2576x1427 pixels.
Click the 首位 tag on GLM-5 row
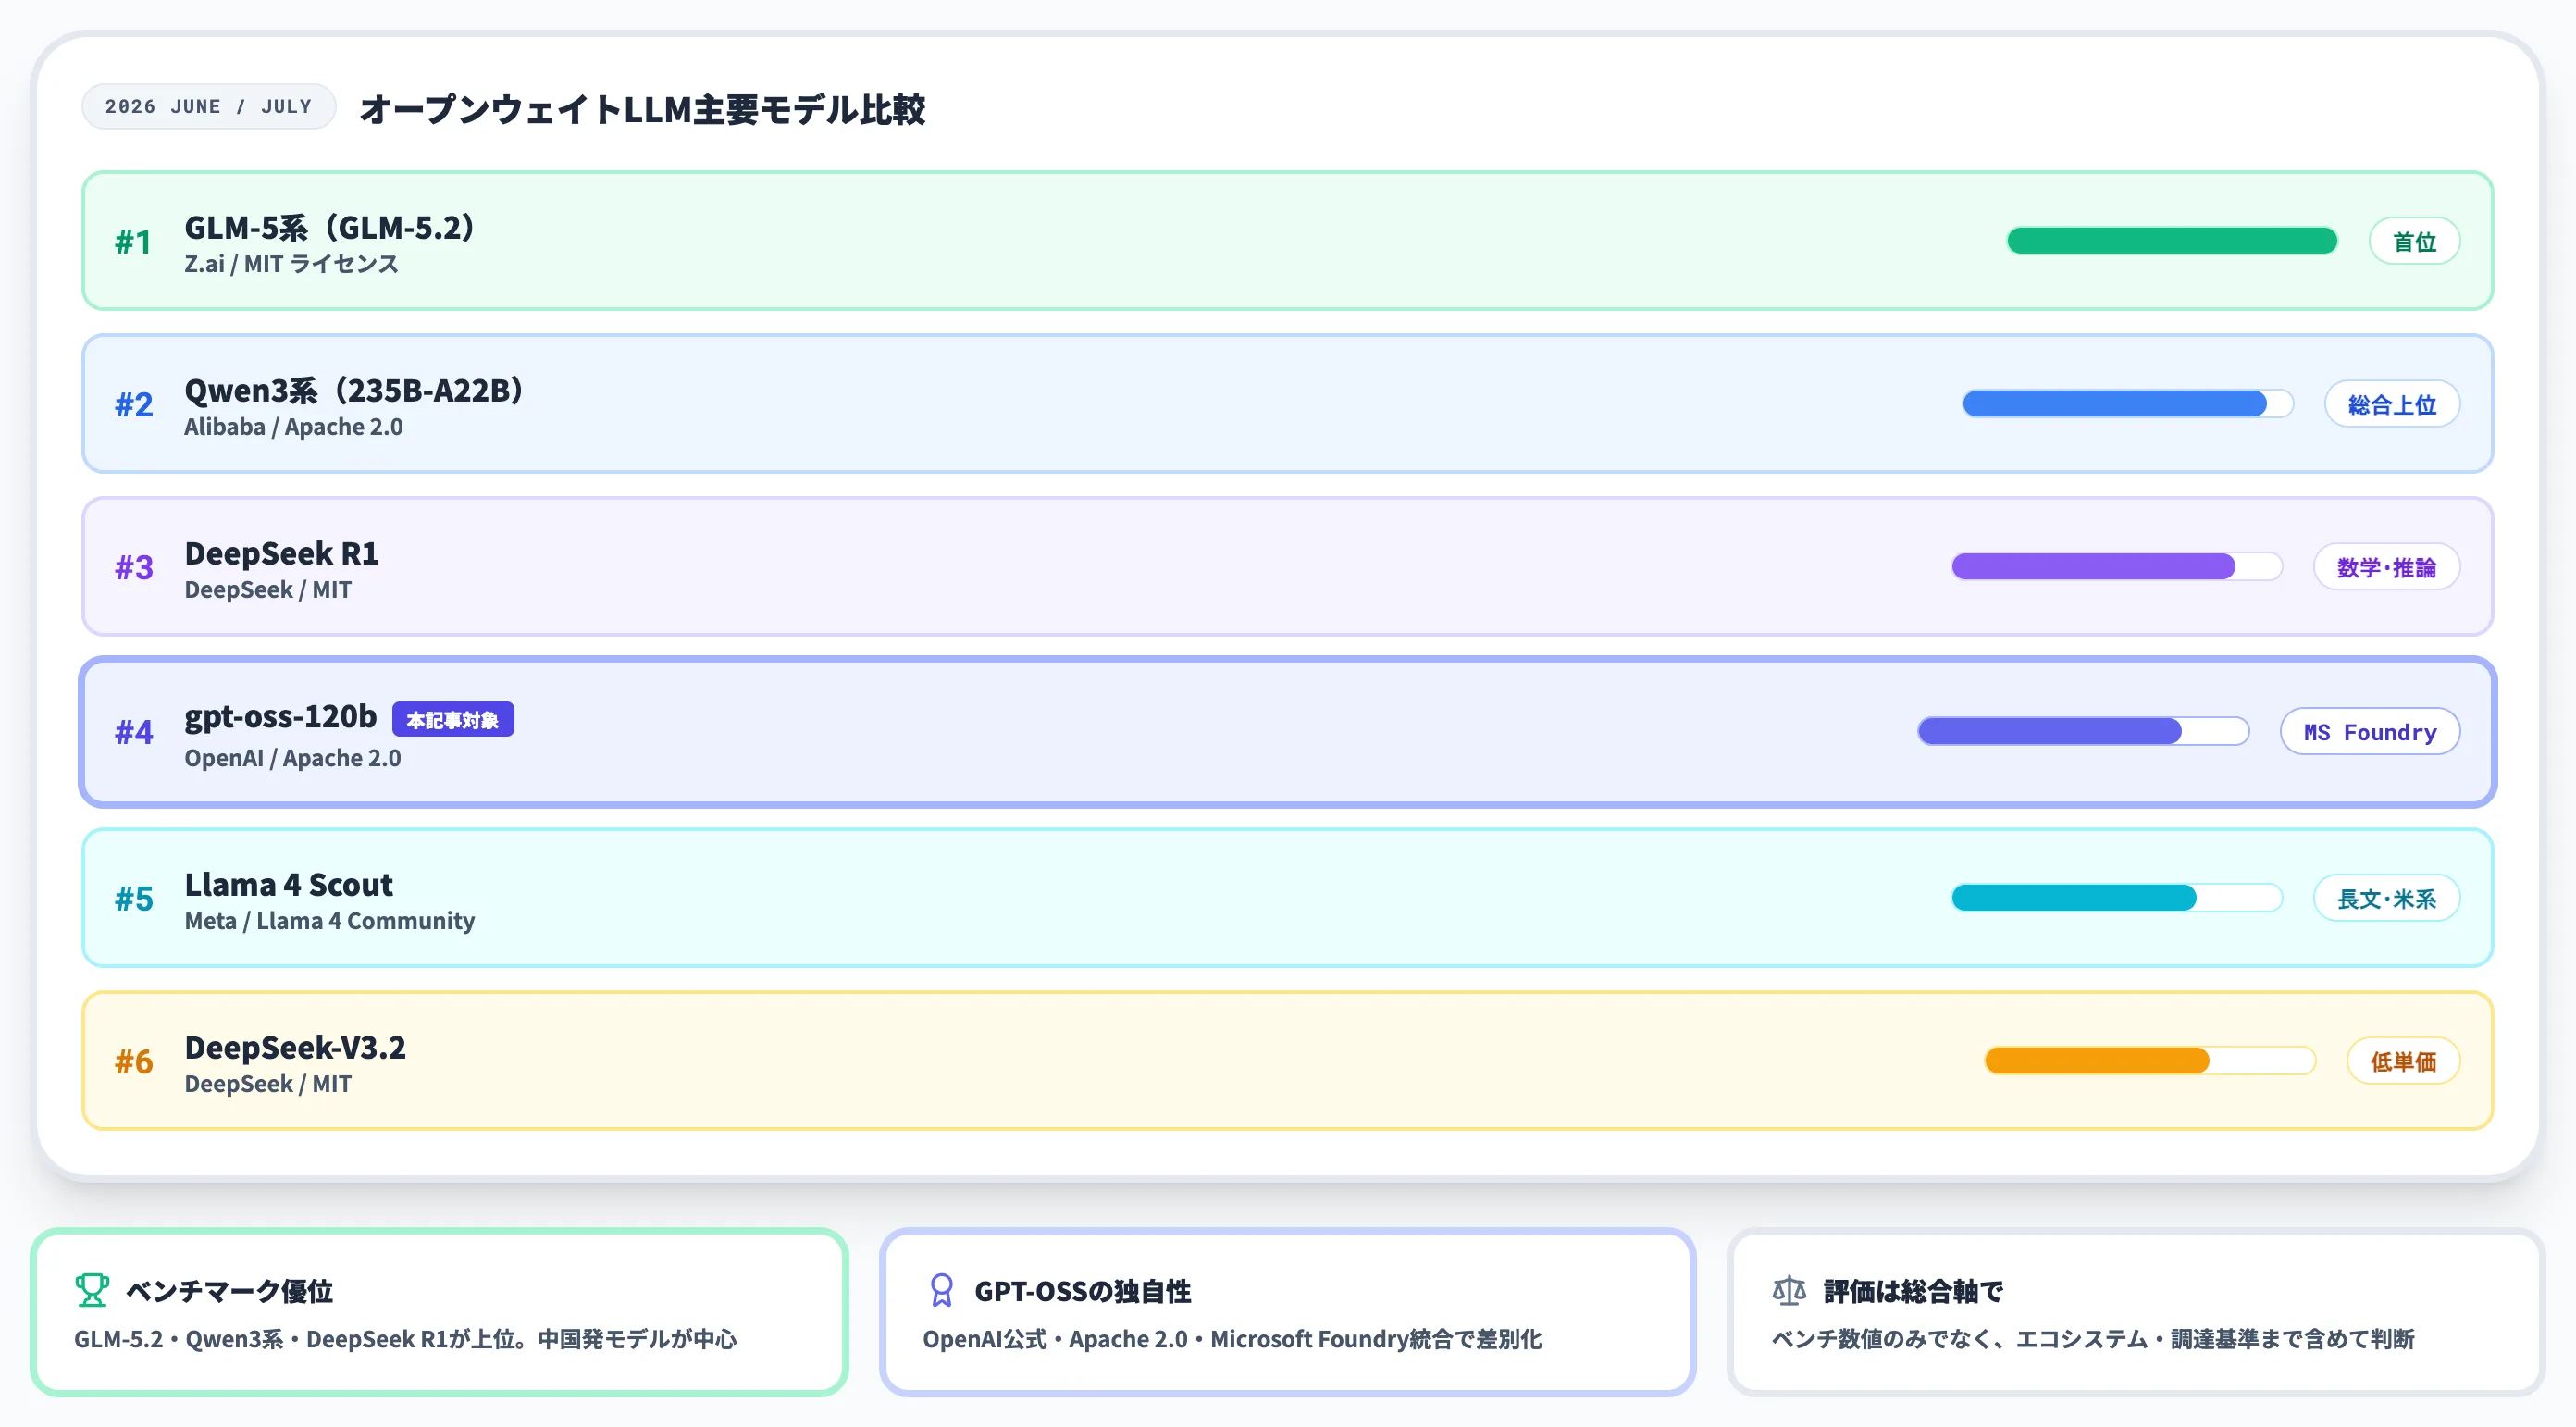click(x=2414, y=241)
